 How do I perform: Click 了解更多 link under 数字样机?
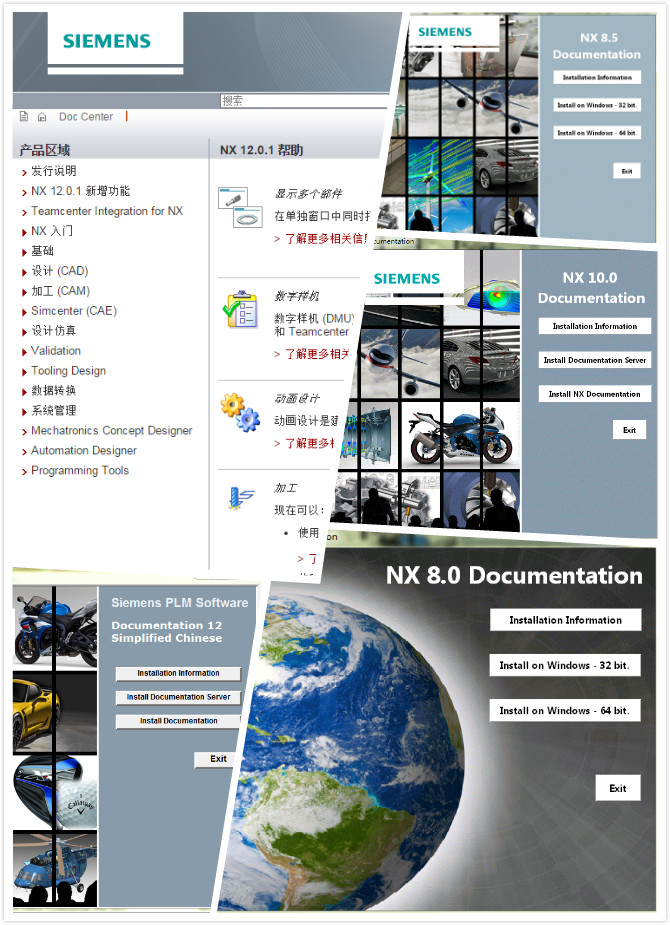pos(313,354)
